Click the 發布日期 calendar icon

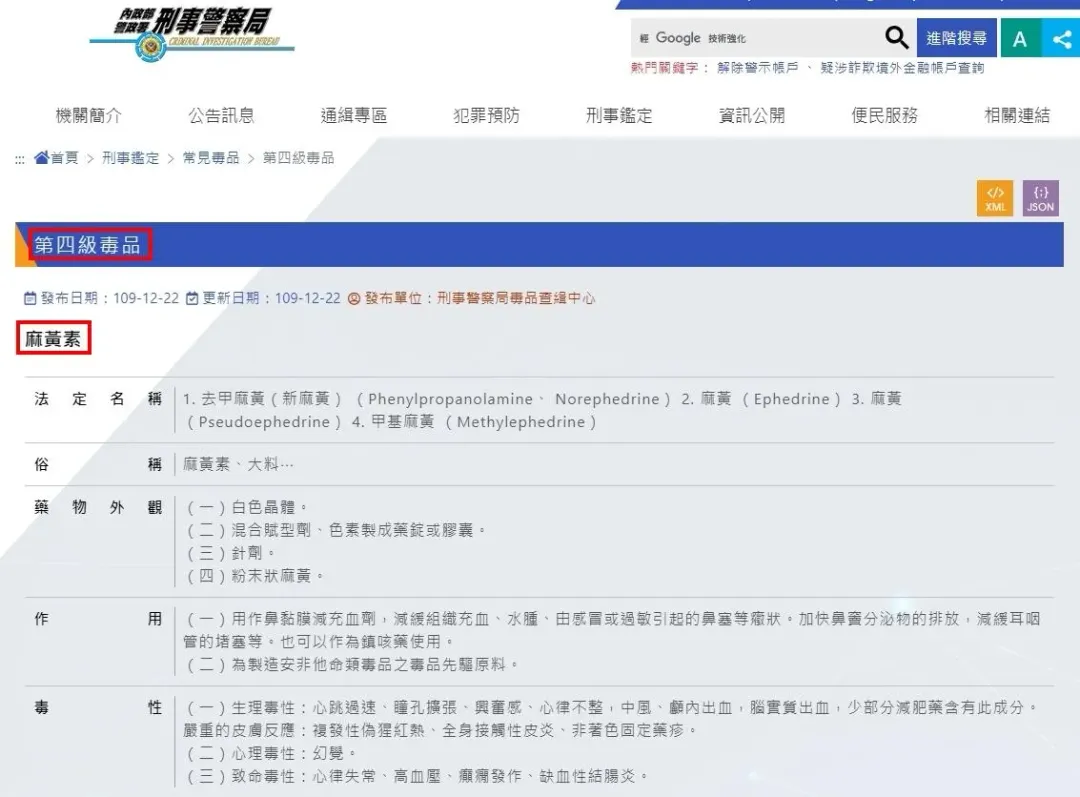(x=30, y=298)
